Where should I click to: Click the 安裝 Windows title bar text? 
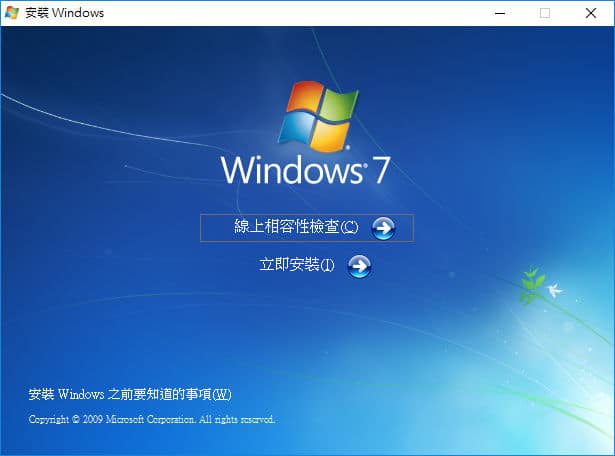65,13
